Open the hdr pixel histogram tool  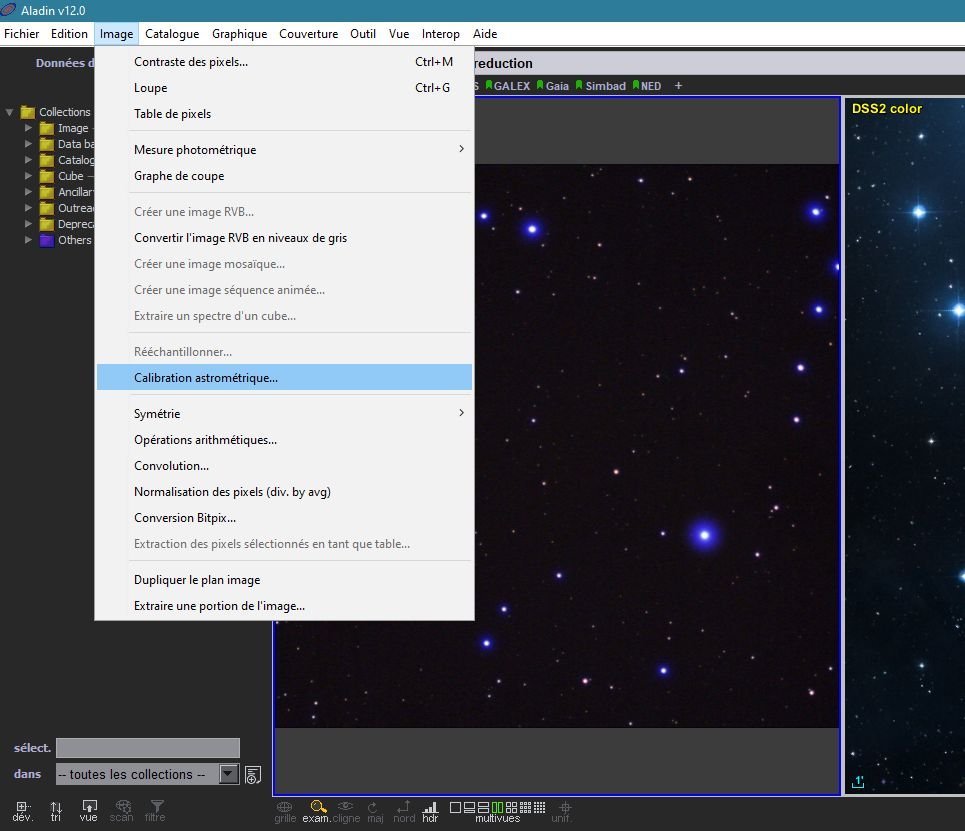pos(430,808)
